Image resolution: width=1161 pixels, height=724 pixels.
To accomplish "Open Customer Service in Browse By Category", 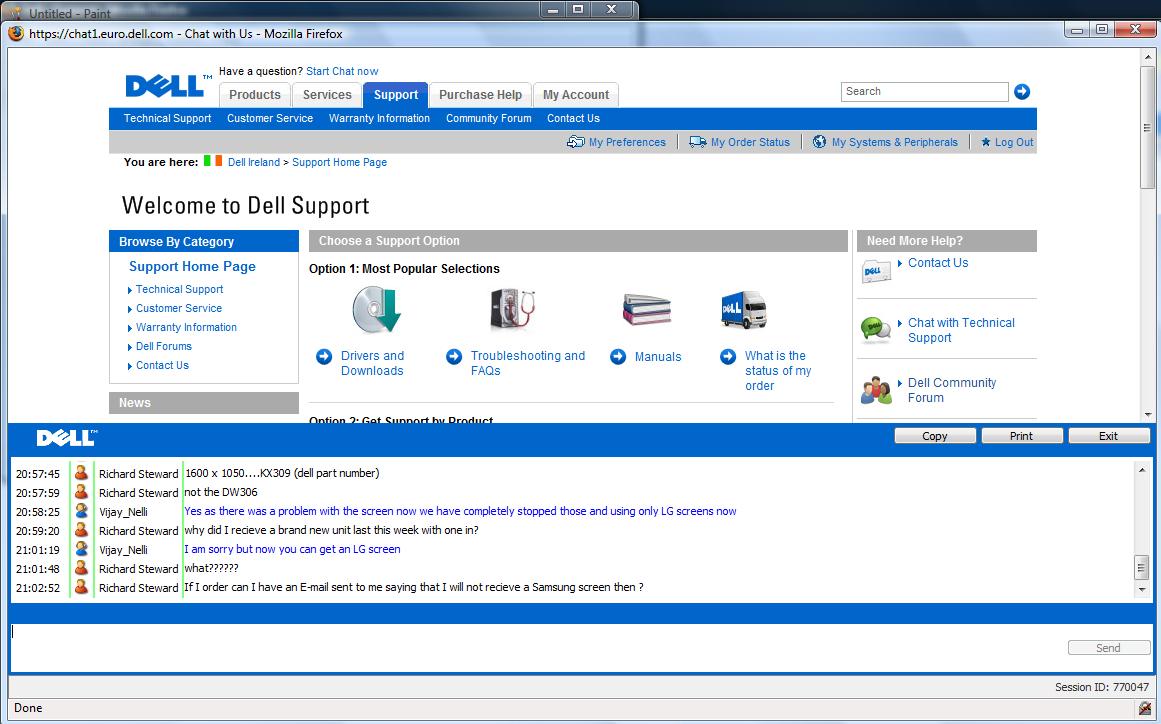I will pos(179,309).
